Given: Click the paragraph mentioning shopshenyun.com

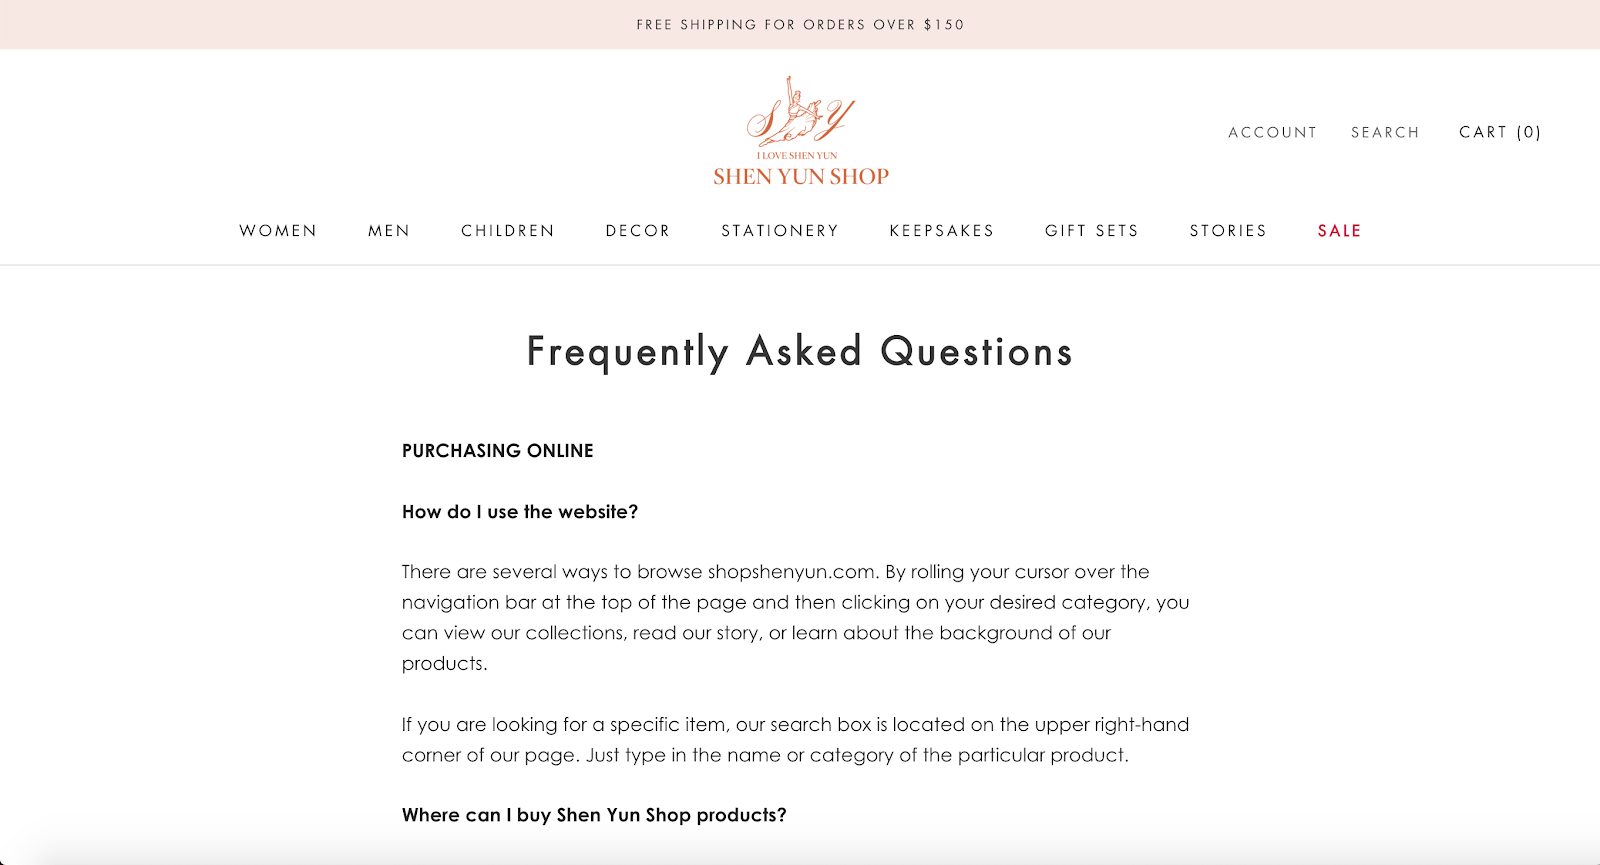Looking at the screenshot, I should (796, 618).
